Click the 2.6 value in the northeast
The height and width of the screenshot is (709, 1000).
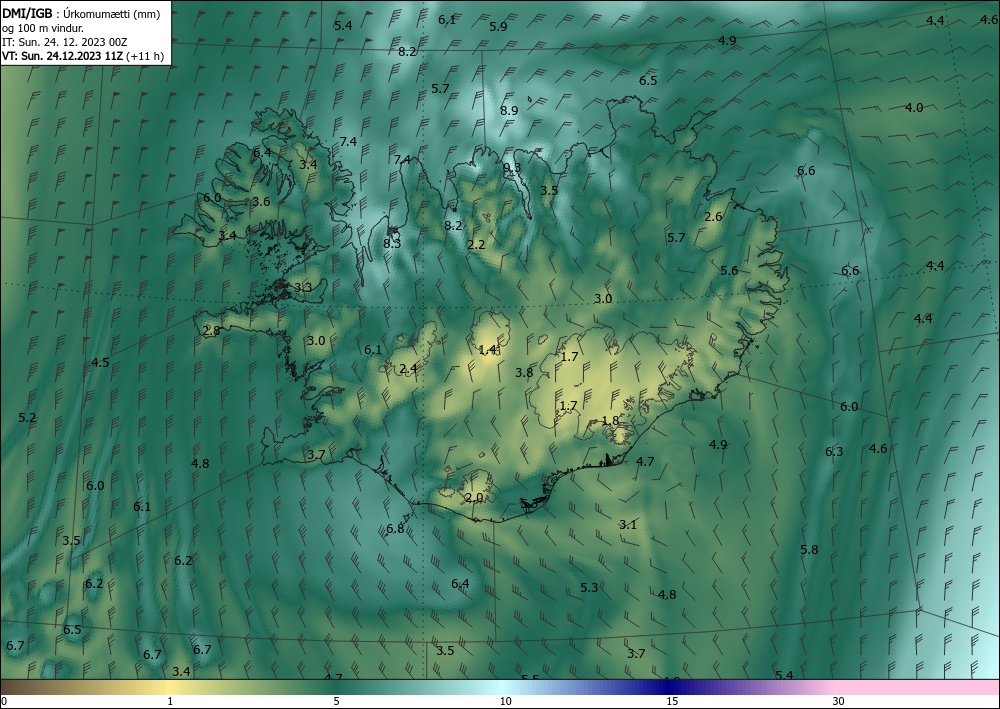(x=714, y=217)
